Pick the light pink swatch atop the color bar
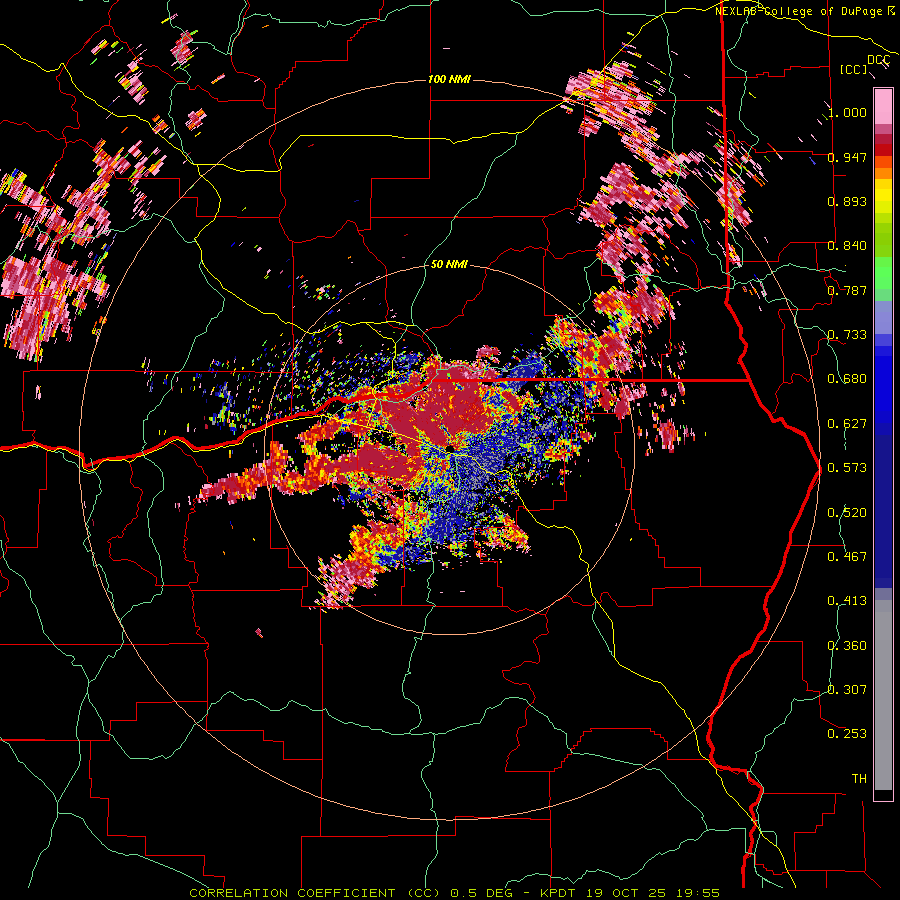 [x=883, y=107]
